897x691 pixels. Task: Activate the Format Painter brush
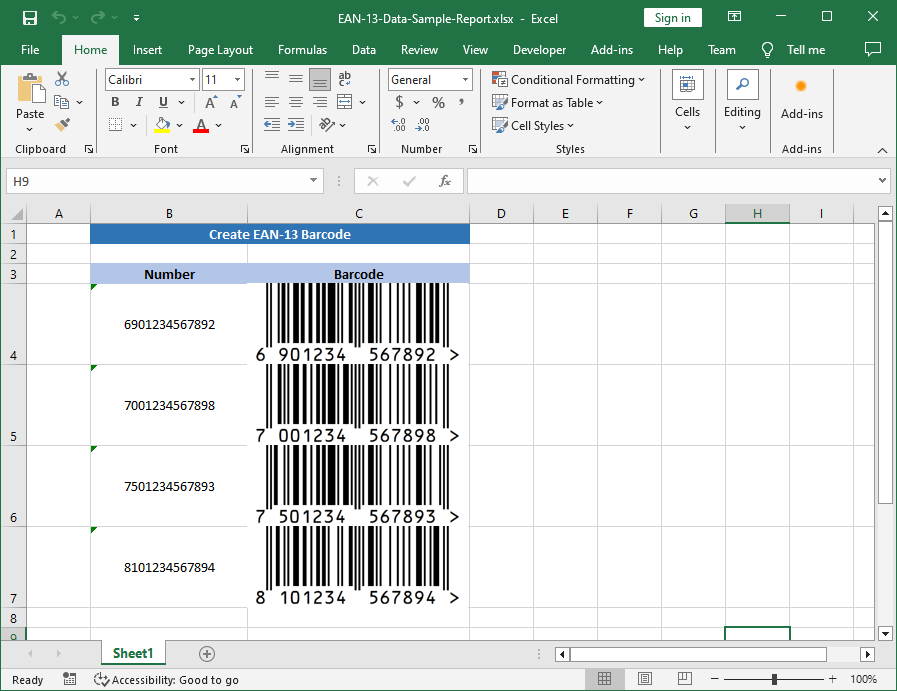pyautogui.click(x=62, y=125)
